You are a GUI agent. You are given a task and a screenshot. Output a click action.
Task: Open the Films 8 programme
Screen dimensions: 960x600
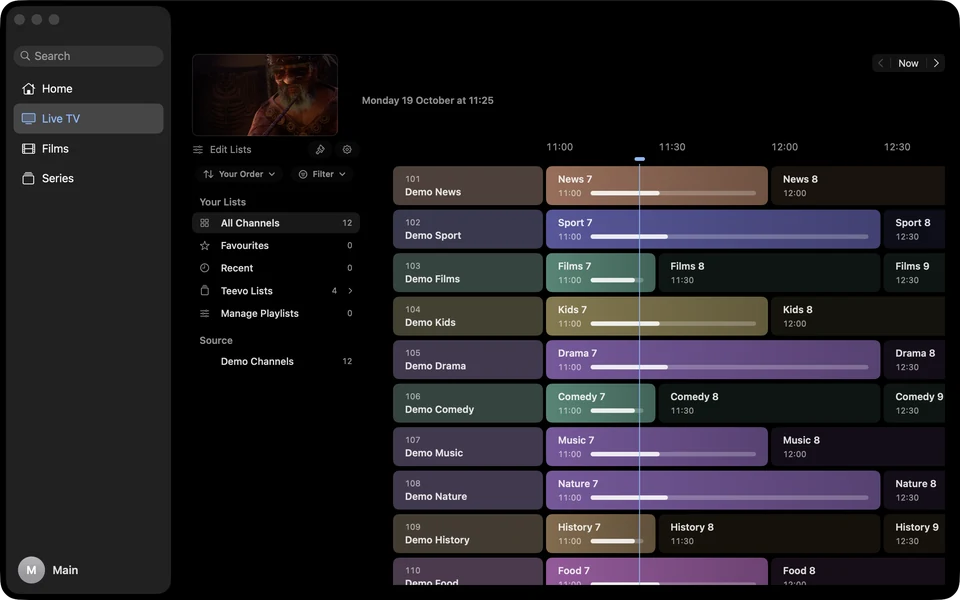[x=770, y=272]
